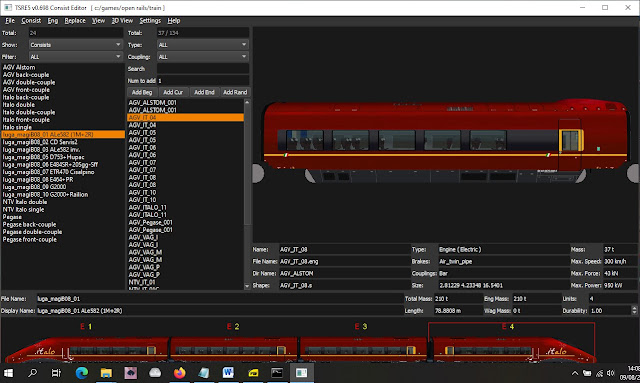
Task: Click the Add Rand button
Action: click(x=235, y=92)
